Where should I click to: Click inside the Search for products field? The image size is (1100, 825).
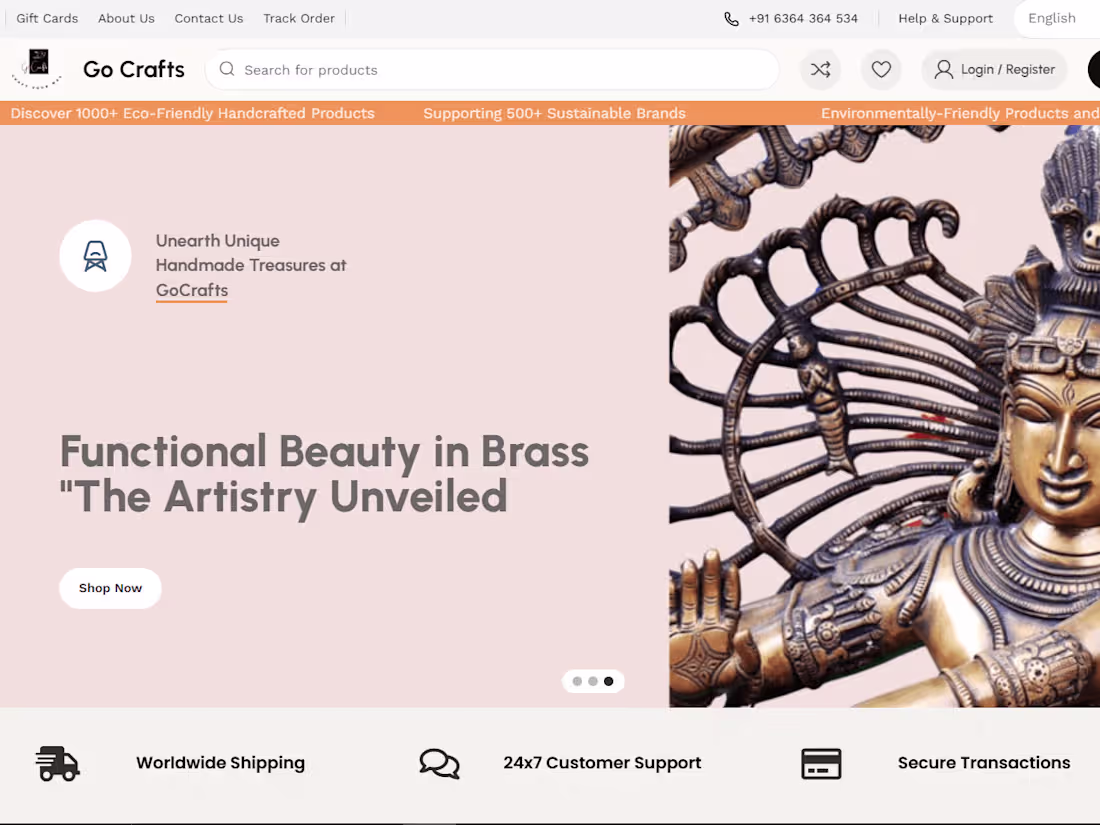(x=400, y=69)
